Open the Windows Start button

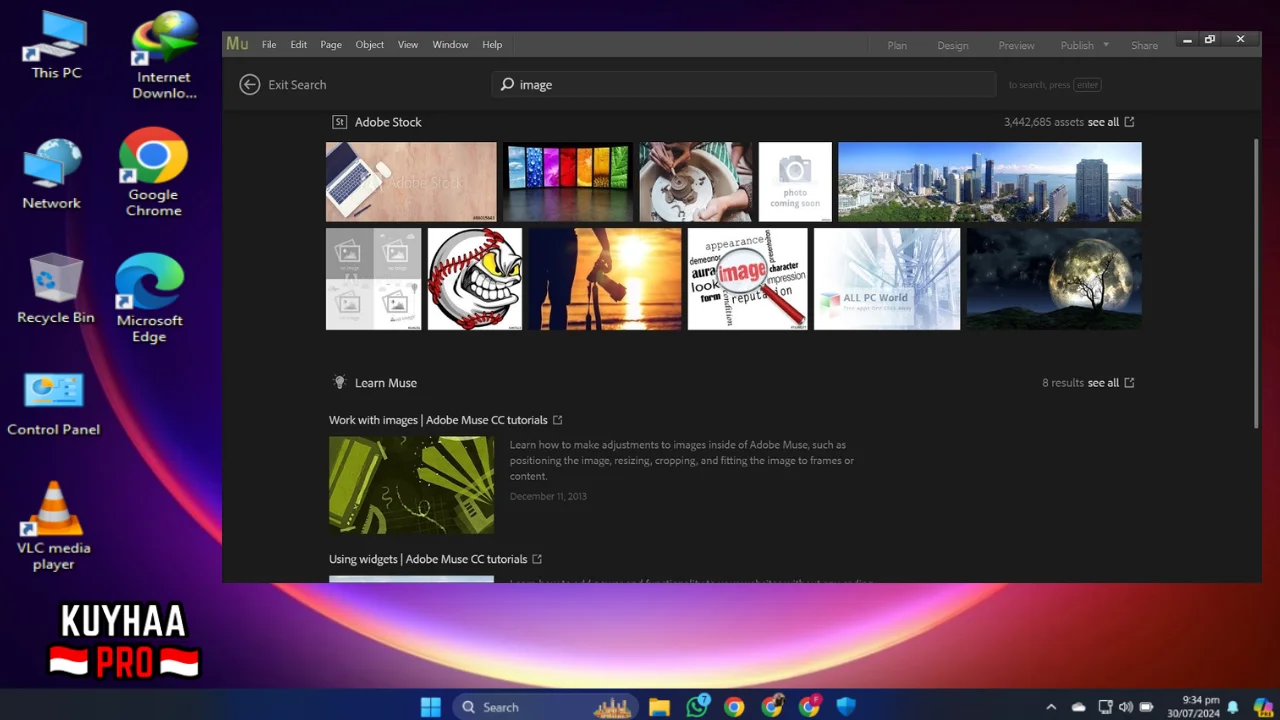point(431,707)
